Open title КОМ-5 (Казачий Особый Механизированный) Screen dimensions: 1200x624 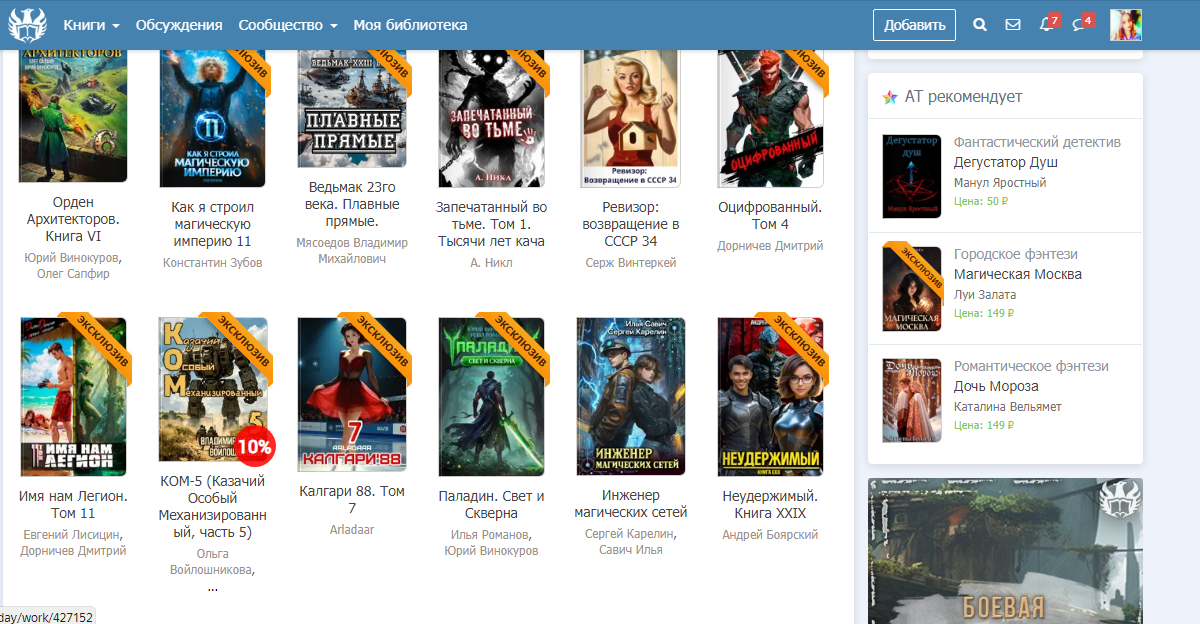point(213,506)
